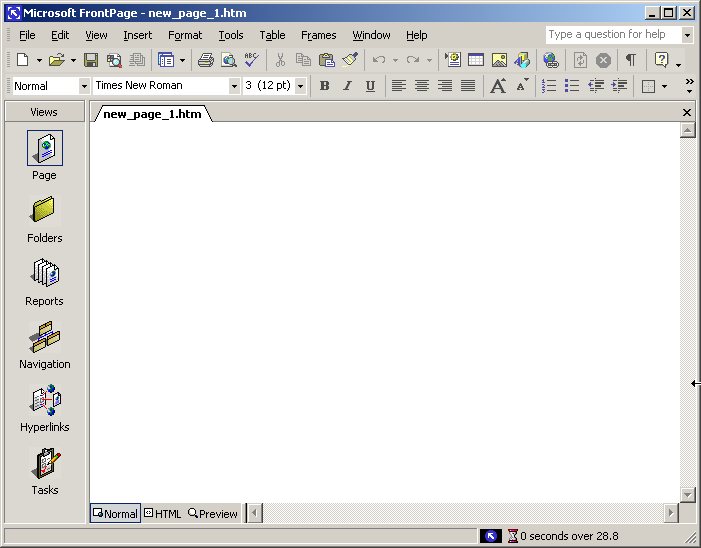
Task: Show the Hyperlinks view icon
Action: tap(45, 399)
